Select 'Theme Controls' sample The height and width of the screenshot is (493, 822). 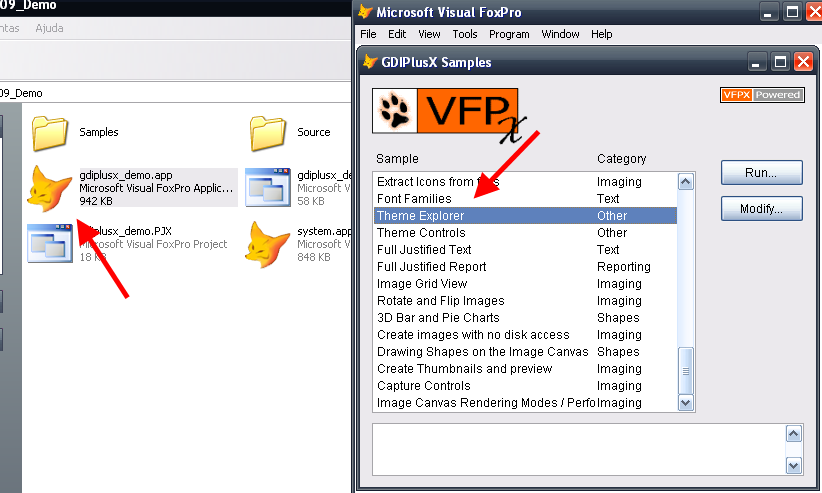[x=525, y=232]
